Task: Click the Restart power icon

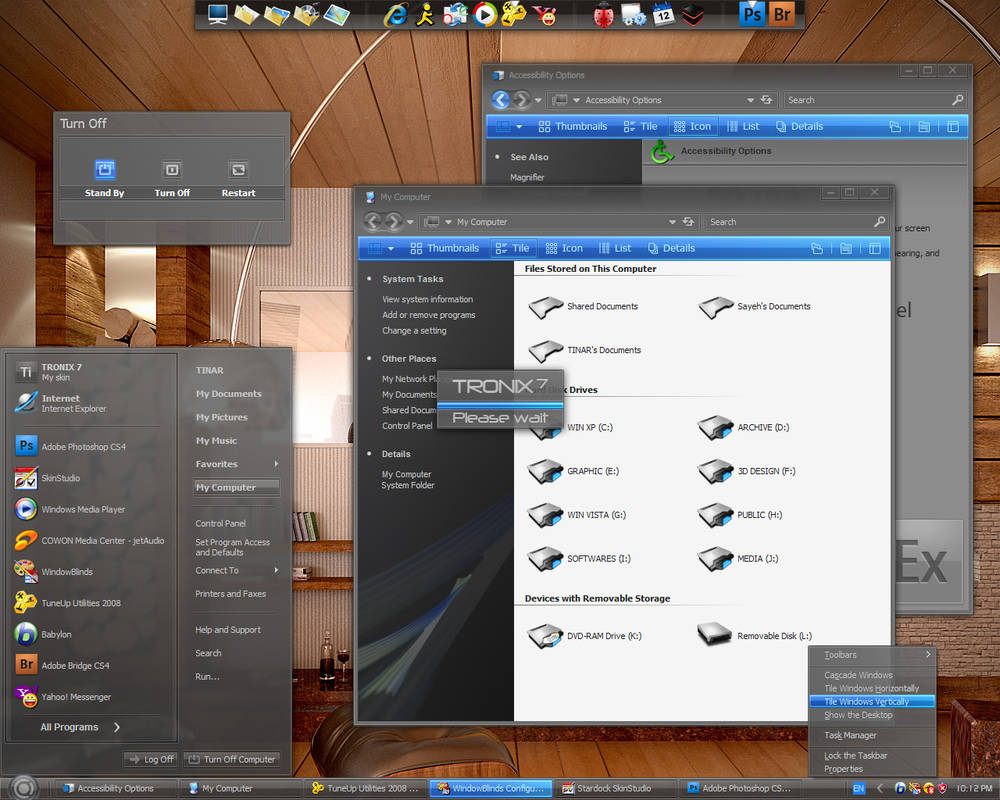Action: pyautogui.click(x=239, y=169)
